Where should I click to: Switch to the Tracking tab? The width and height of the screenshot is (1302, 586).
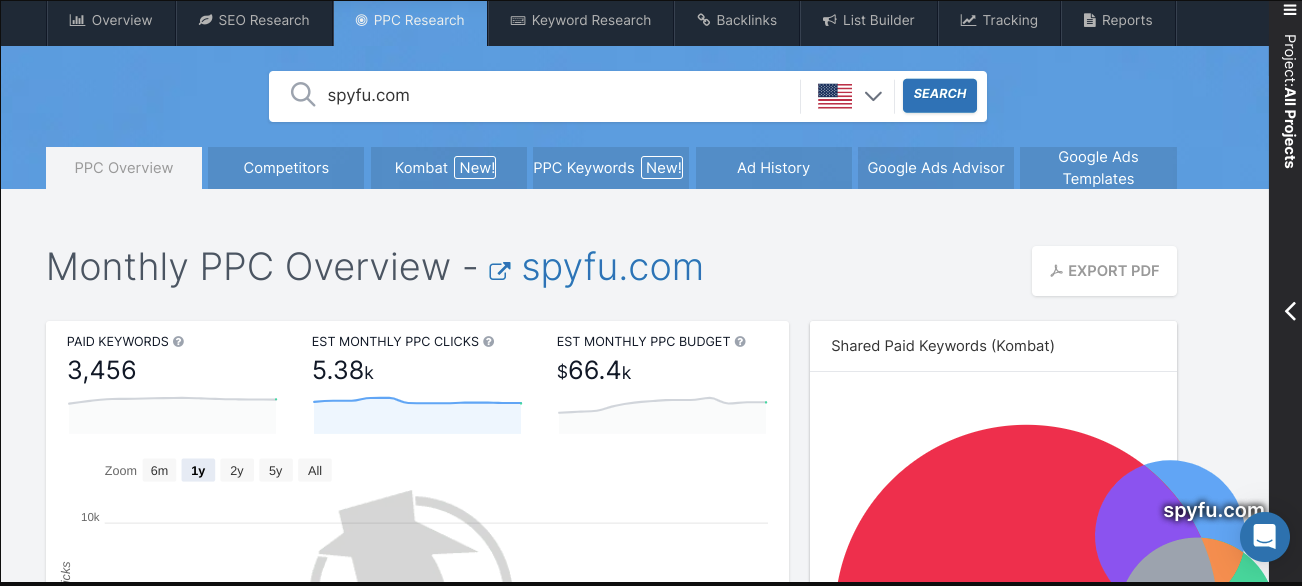pos(999,21)
